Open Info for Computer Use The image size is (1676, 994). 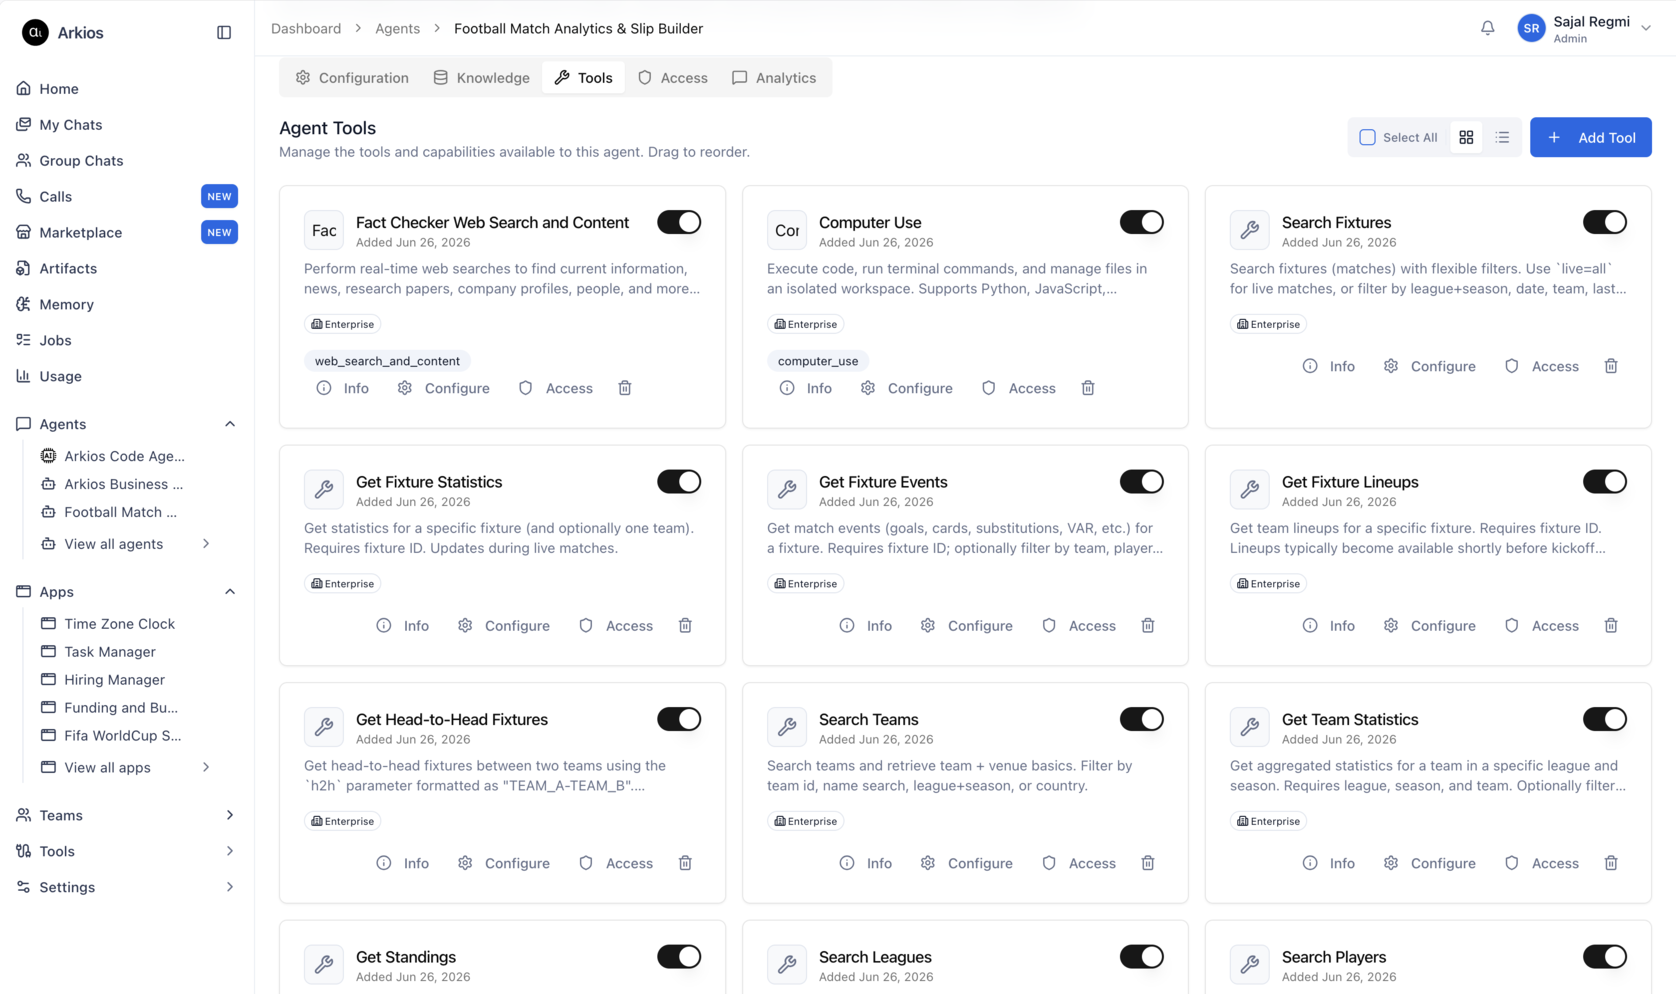tap(806, 388)
